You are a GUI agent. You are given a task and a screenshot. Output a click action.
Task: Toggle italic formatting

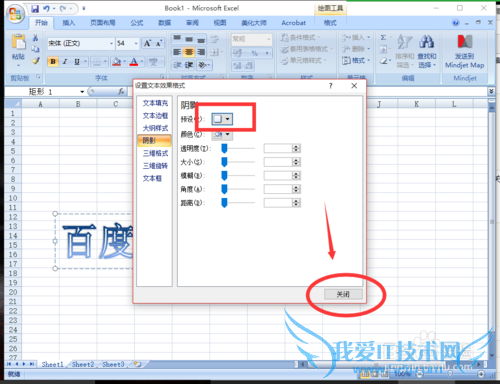click(x=65, y=62)
